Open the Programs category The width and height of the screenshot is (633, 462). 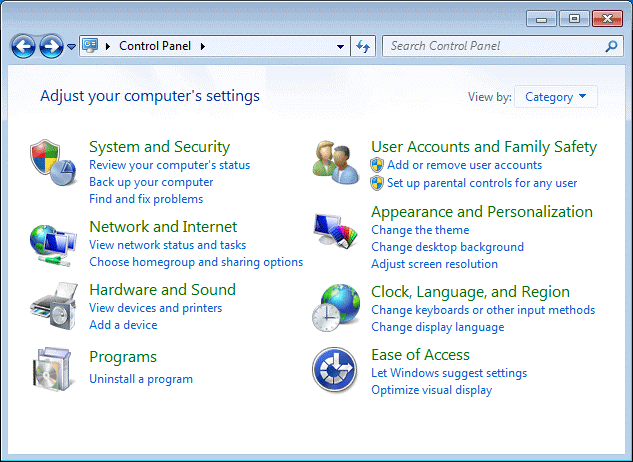123,357
